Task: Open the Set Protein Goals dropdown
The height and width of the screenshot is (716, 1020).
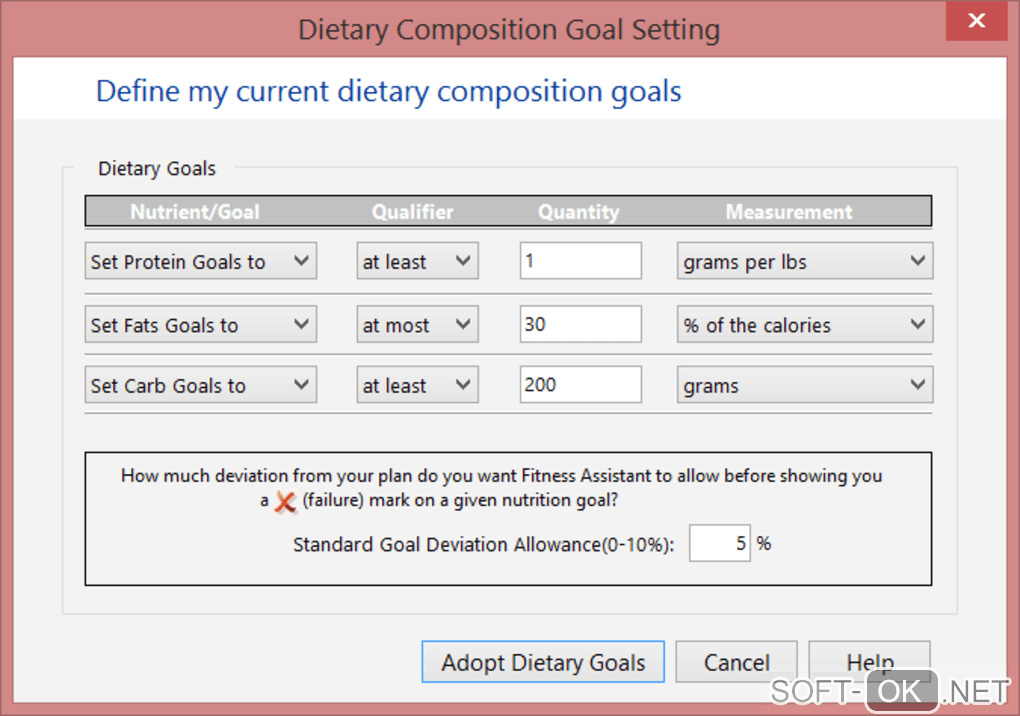Action: [201, 262]
